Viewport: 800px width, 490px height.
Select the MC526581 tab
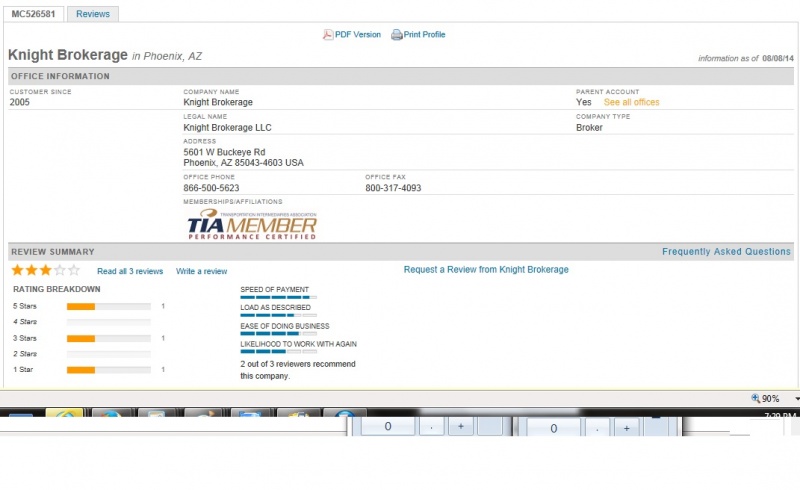click(x=33, y=14)
